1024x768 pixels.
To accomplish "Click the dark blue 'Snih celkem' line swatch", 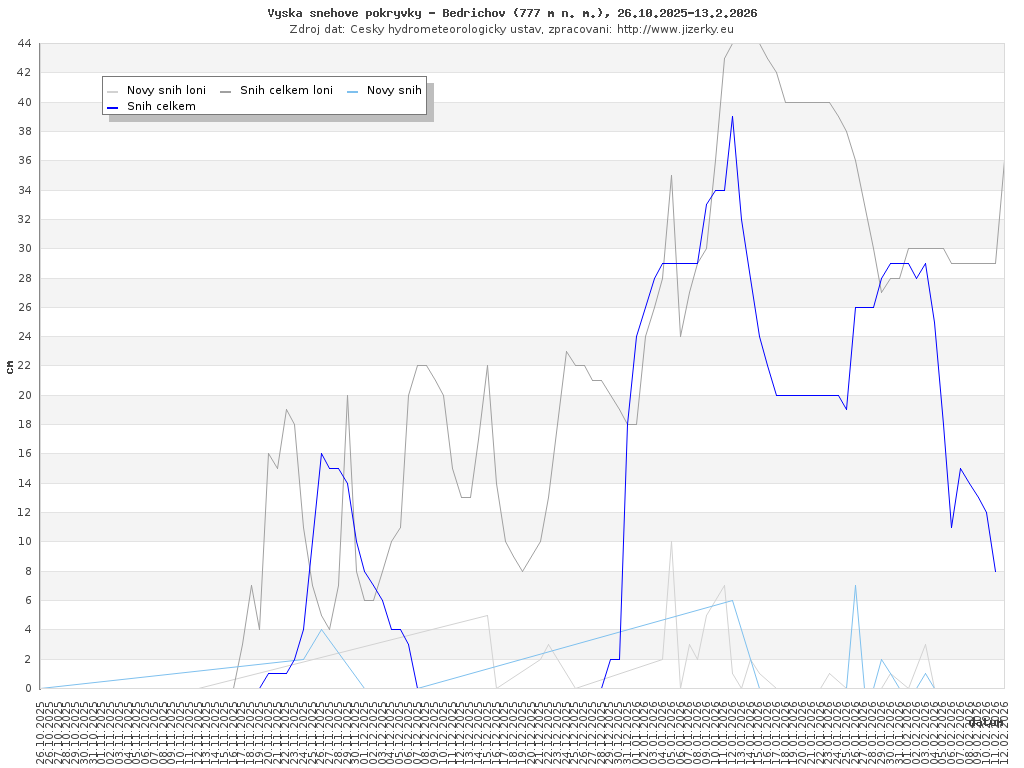I will pyautogui.click(x=113, y=107).
